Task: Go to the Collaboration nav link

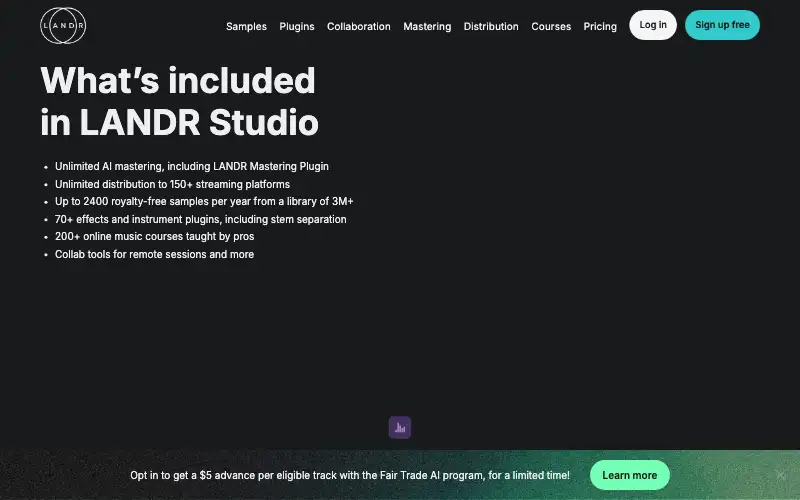Action: coord(359,27)
